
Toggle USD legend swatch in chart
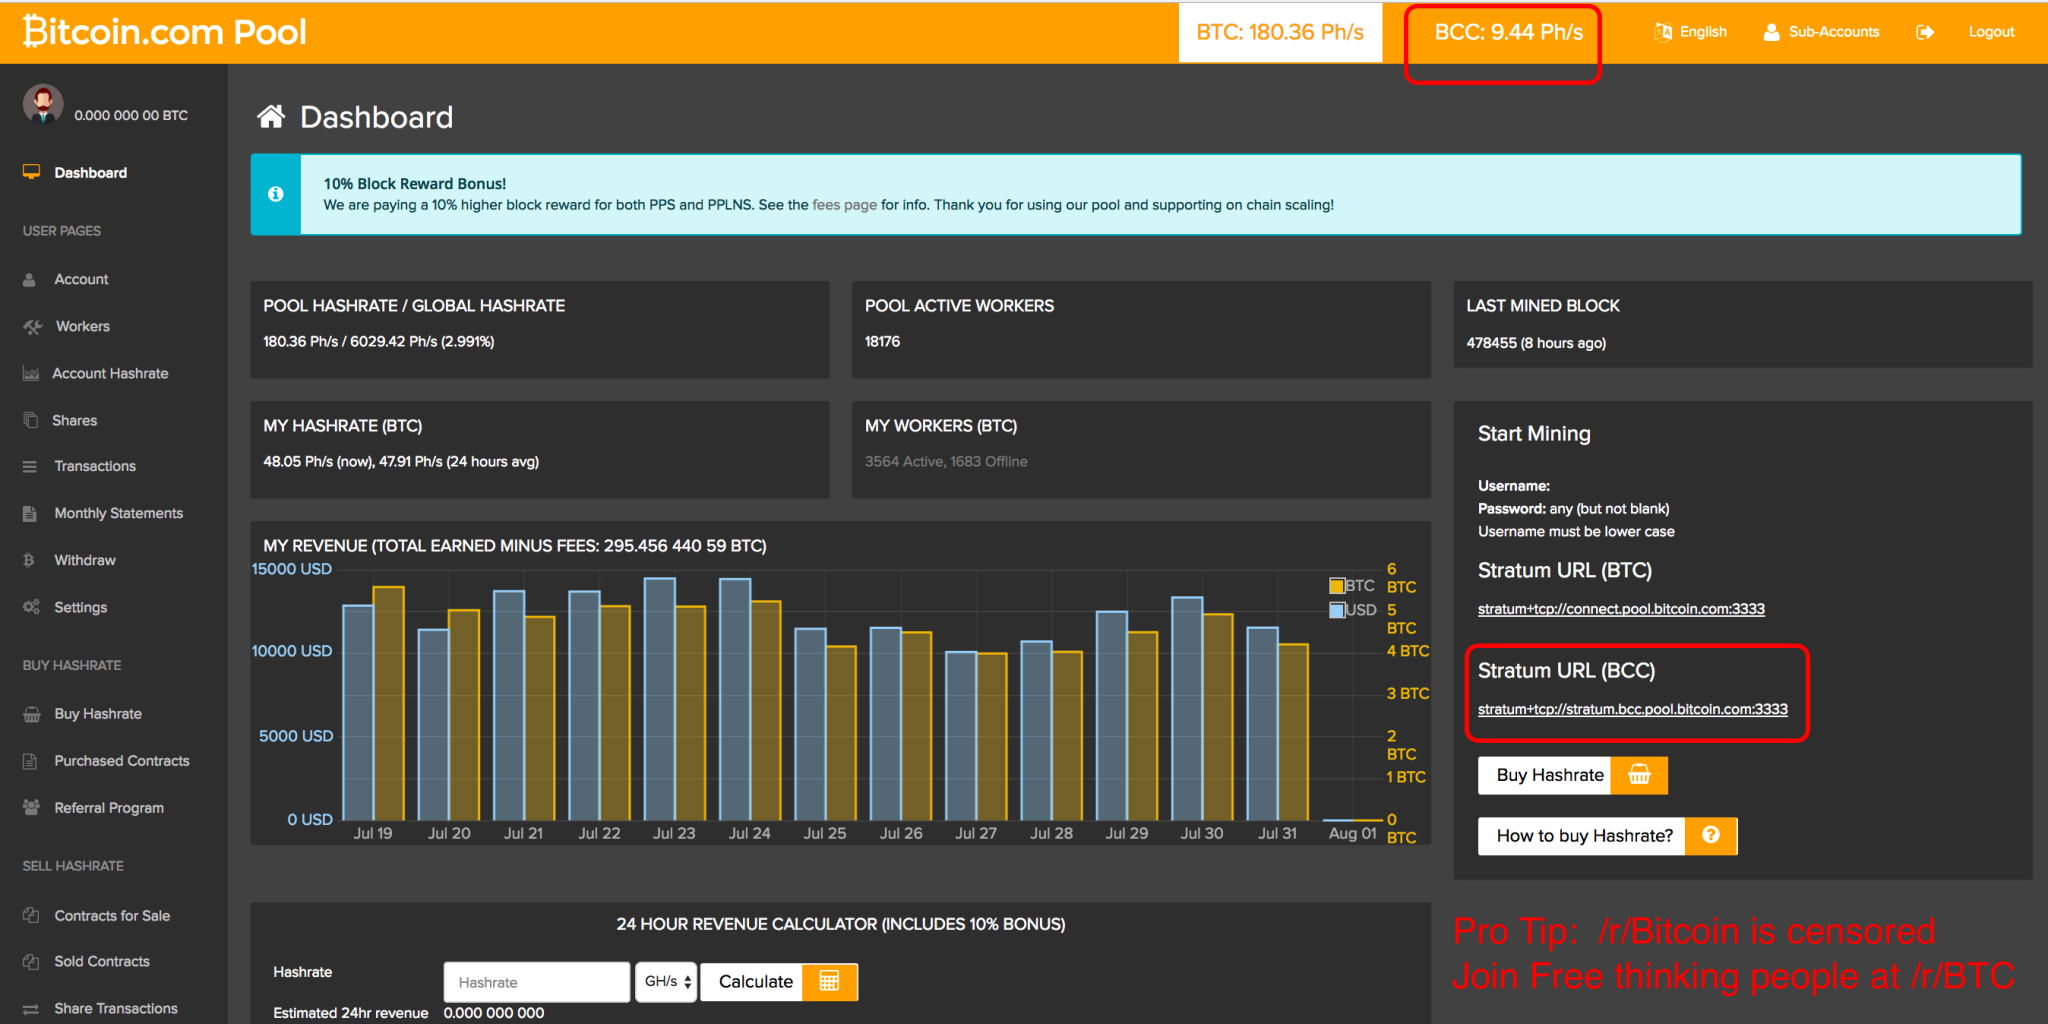pyautogui.click(x=1336, y=610)
